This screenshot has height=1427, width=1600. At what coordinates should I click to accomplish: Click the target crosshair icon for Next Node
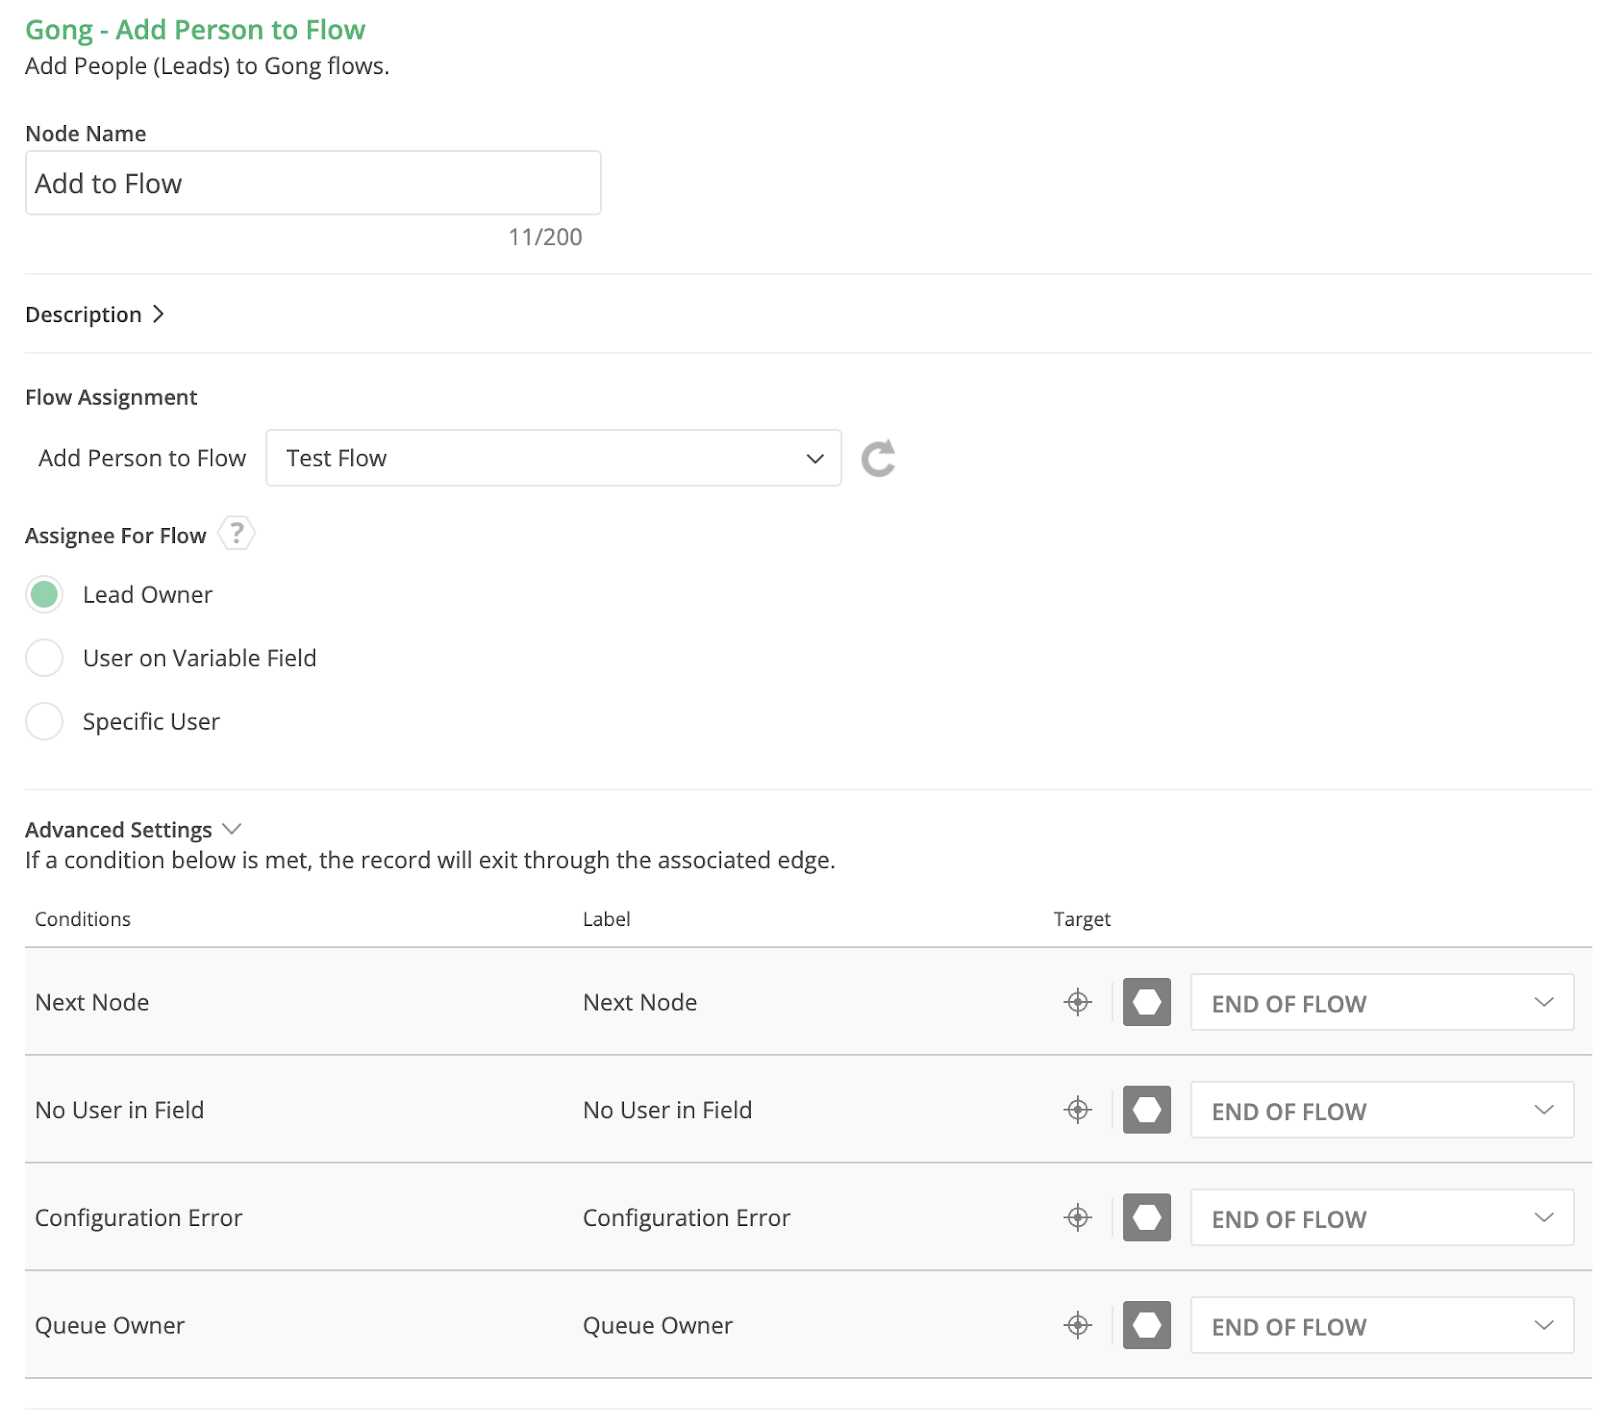pyautogui.click(x=1077, y=1002)
